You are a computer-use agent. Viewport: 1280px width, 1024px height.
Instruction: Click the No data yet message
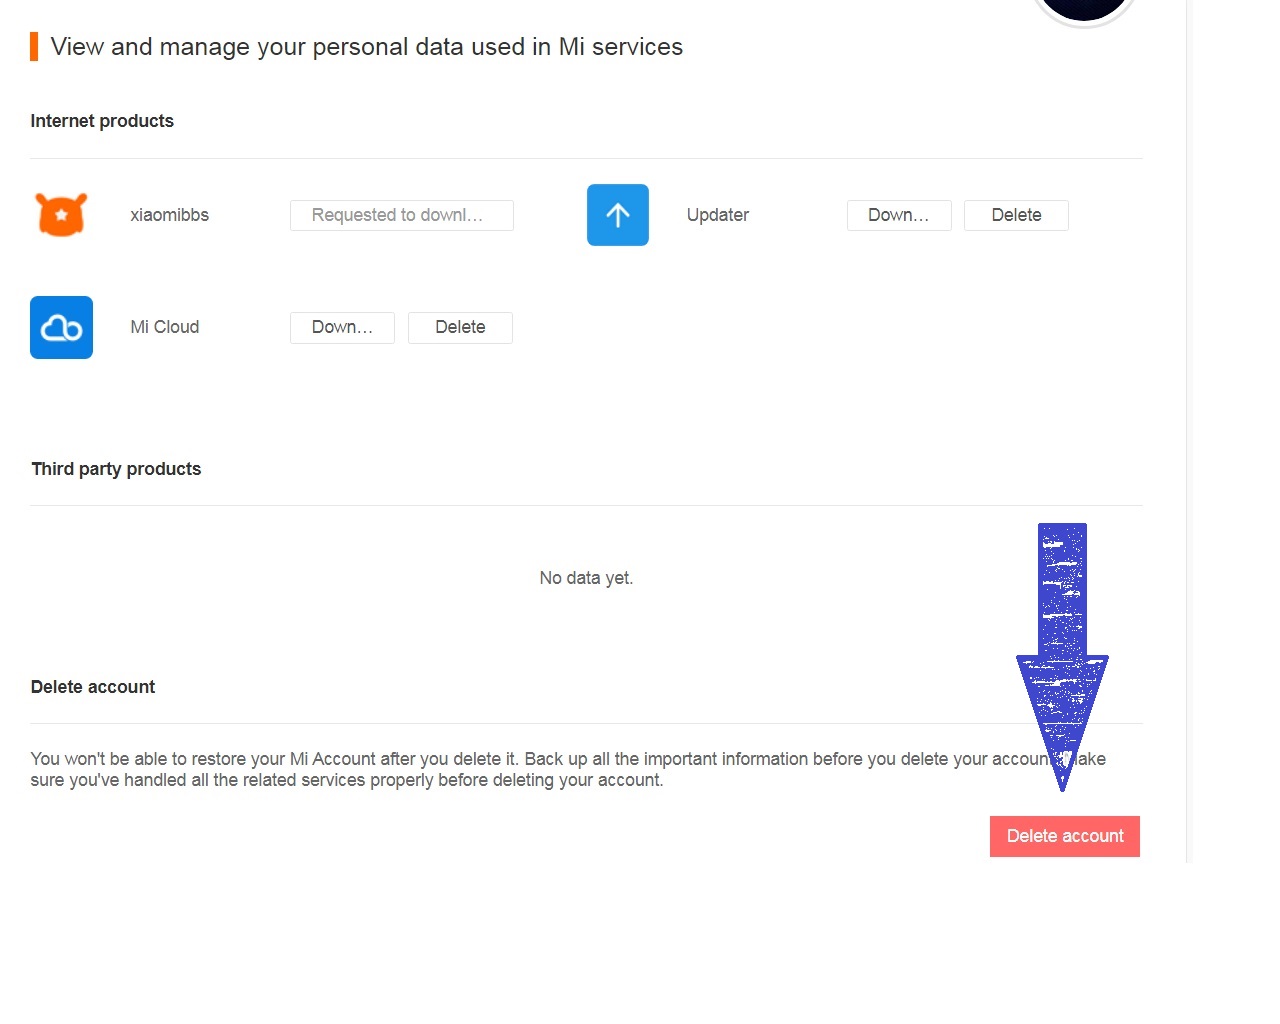[586, 578]
